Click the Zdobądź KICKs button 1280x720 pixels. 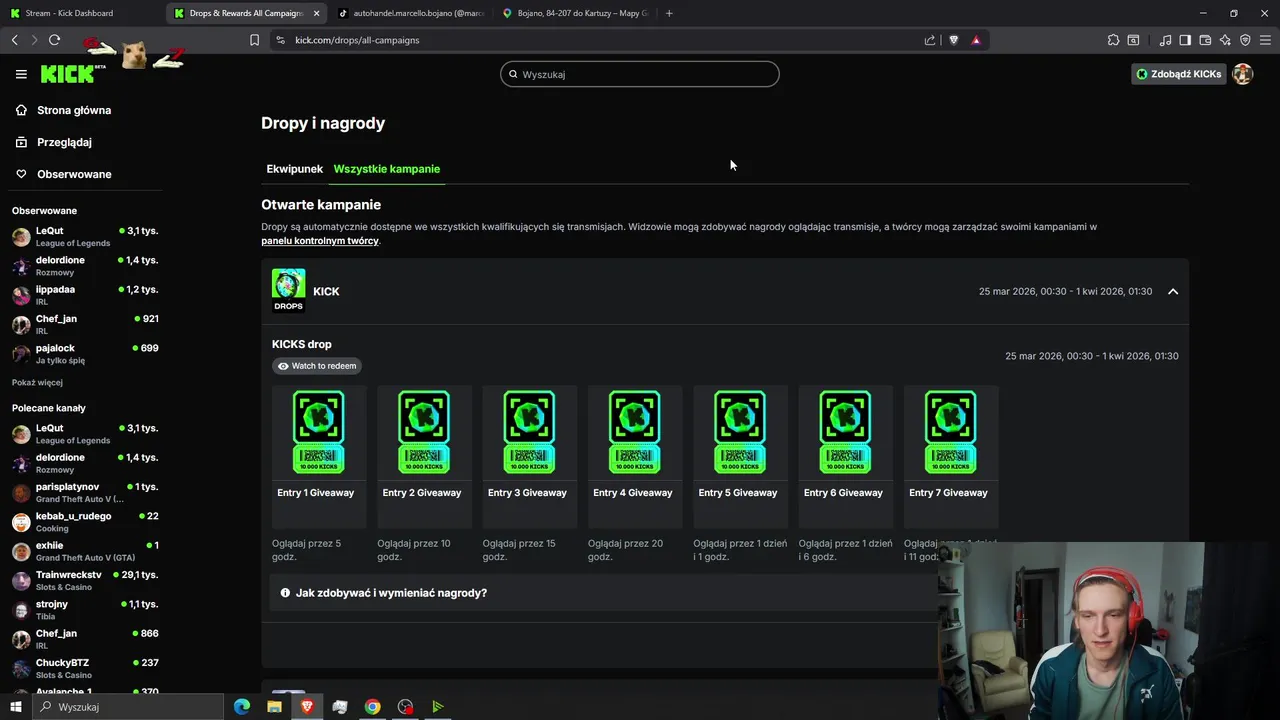1178,74
